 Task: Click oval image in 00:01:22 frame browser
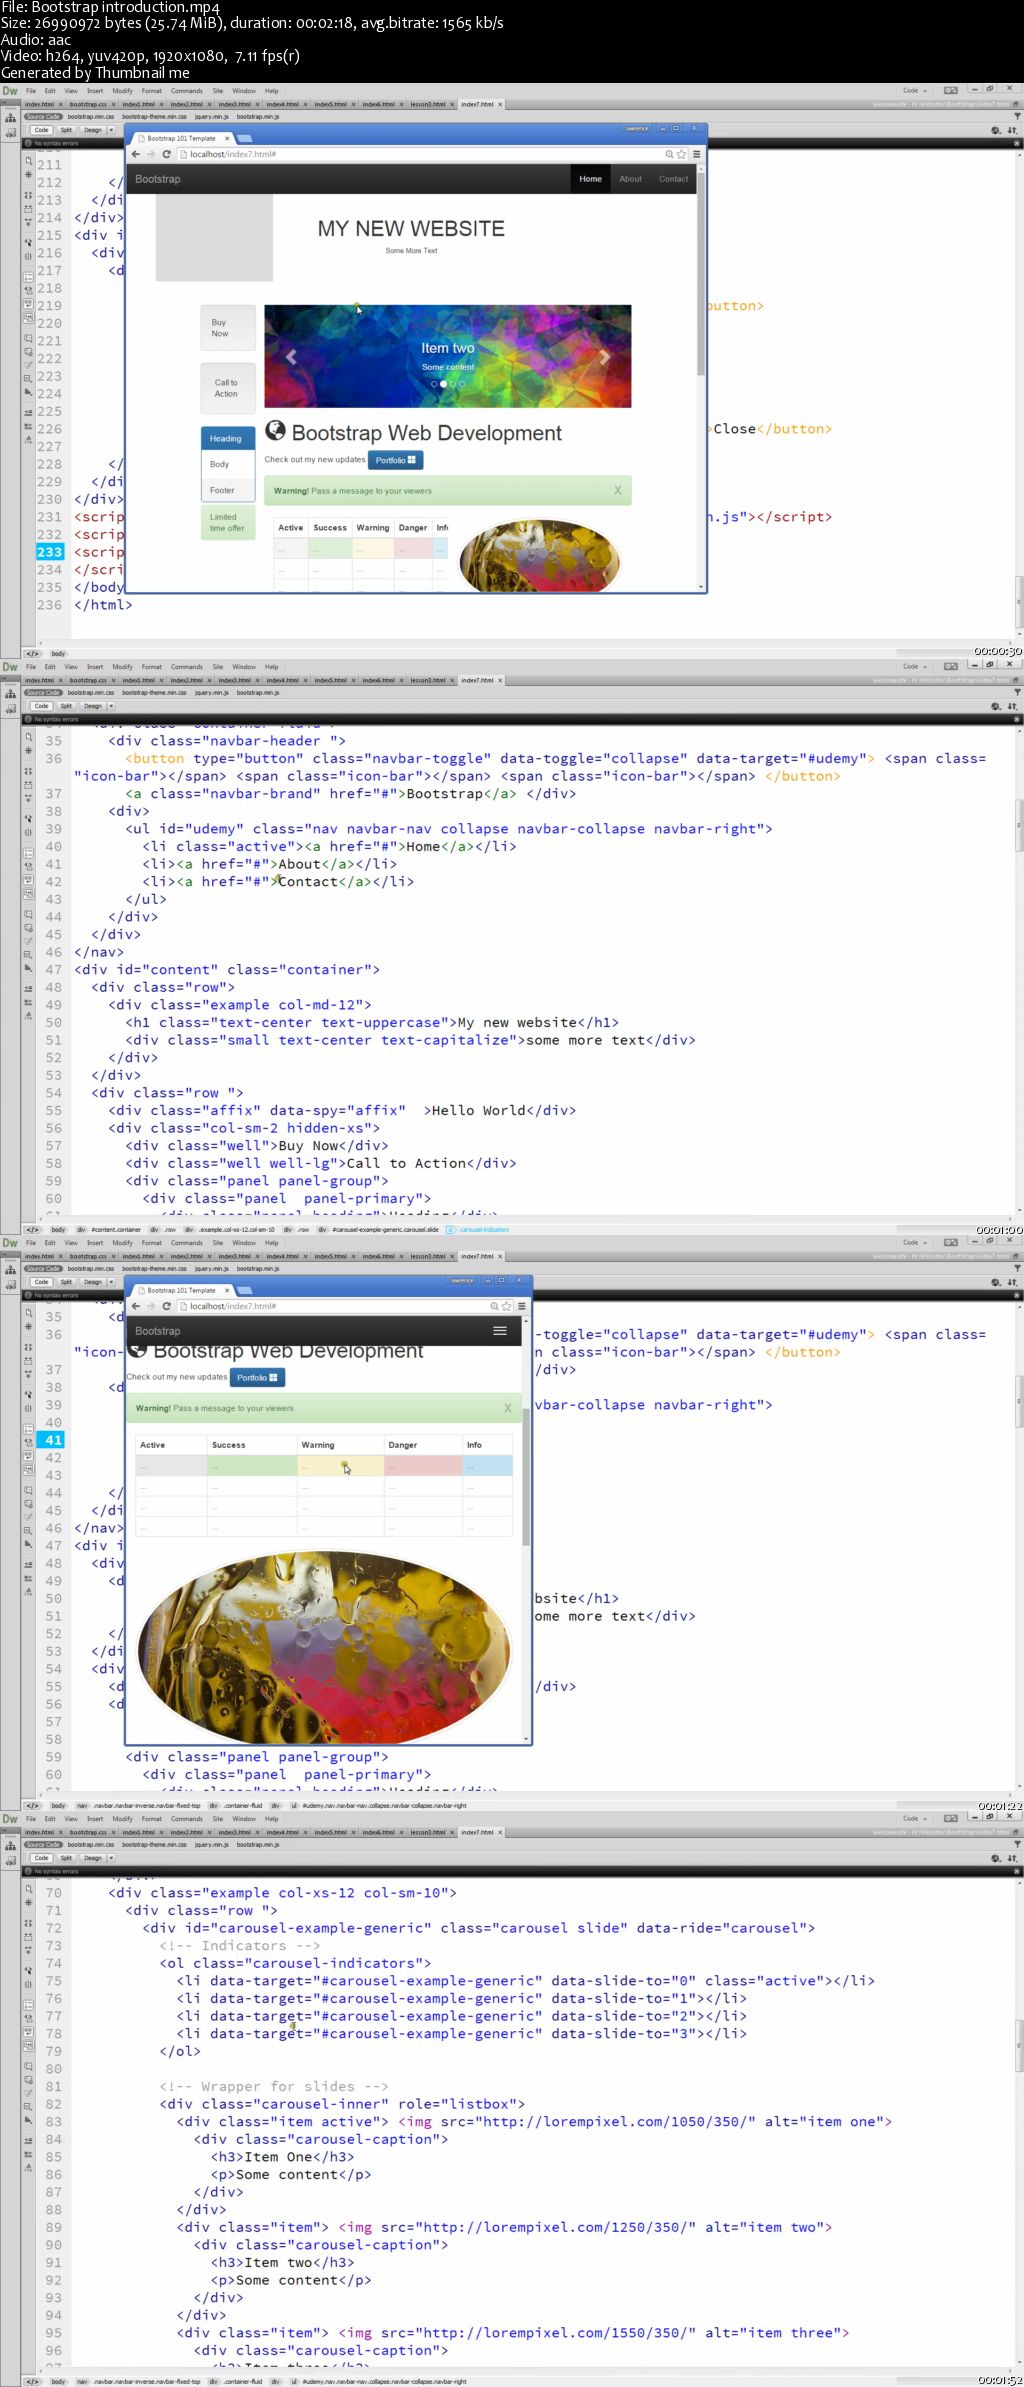(x=324, y=1647)
